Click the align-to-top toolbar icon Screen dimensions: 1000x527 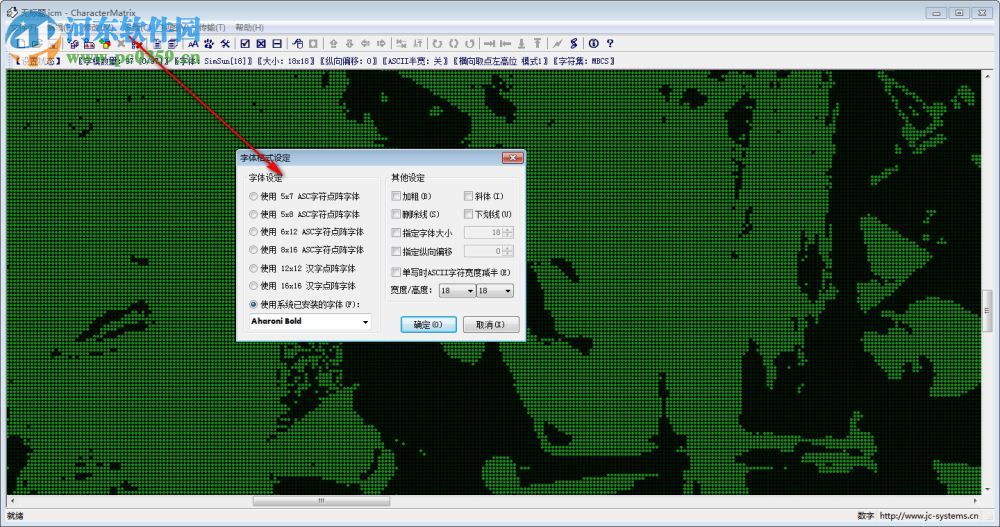[x=537, y=43]
